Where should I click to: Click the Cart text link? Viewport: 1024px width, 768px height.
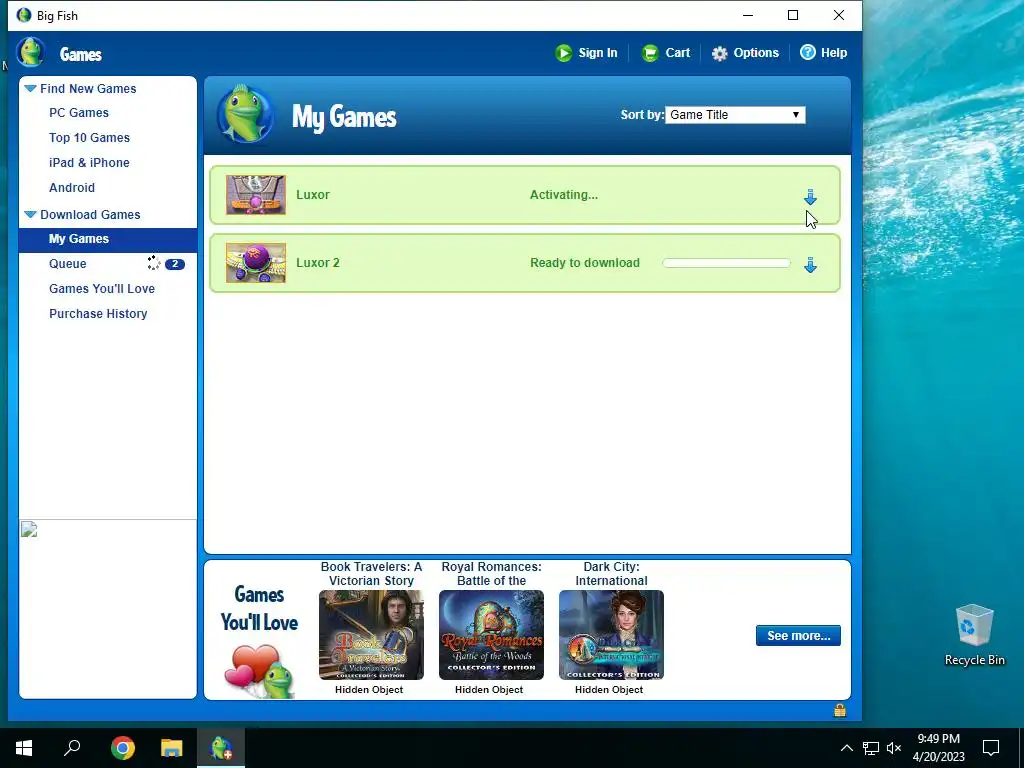pyautogui.click(x=677, y=53)
